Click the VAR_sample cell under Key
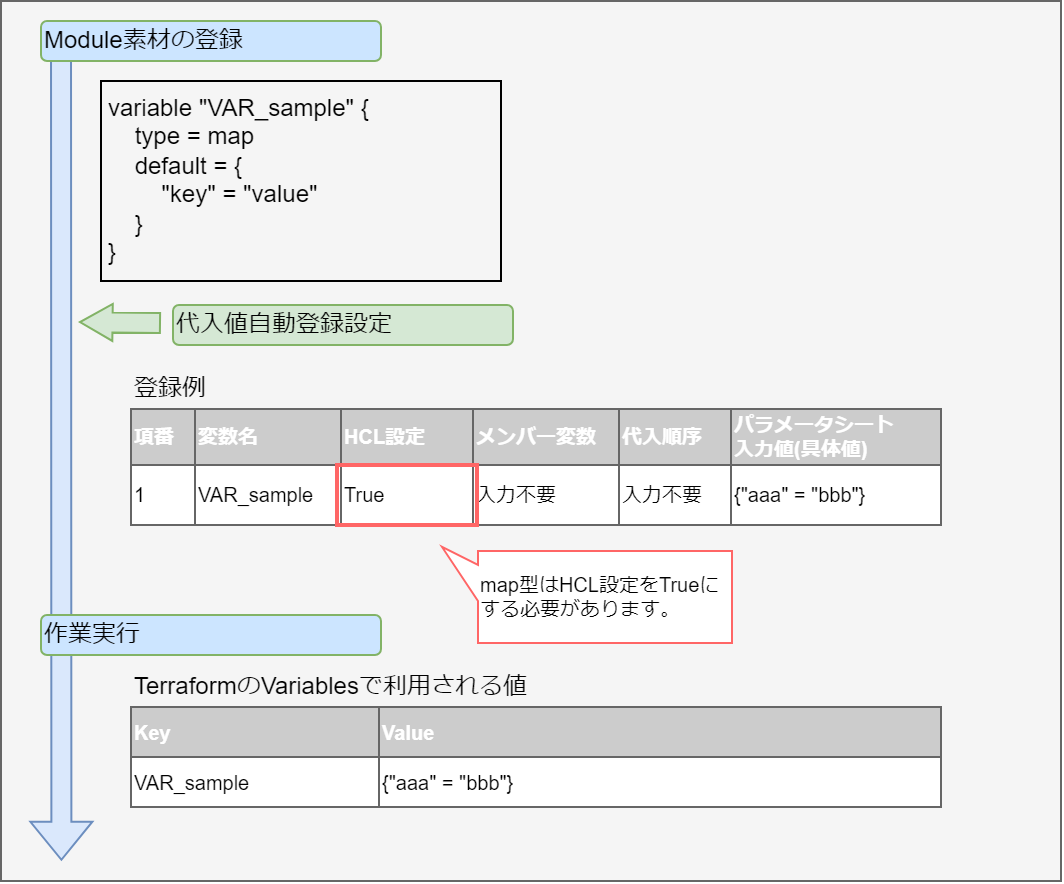This screenshot has height=884, width=1064. [254, 783]
